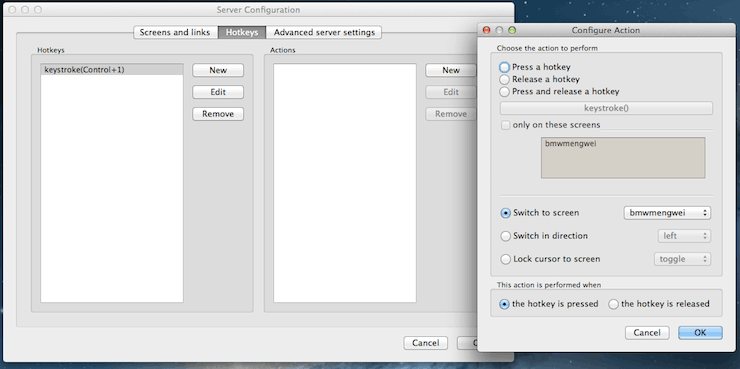740x369 pixels.
Task: Click OK in Configure Action dialog
Action: (x=700, y=333)
